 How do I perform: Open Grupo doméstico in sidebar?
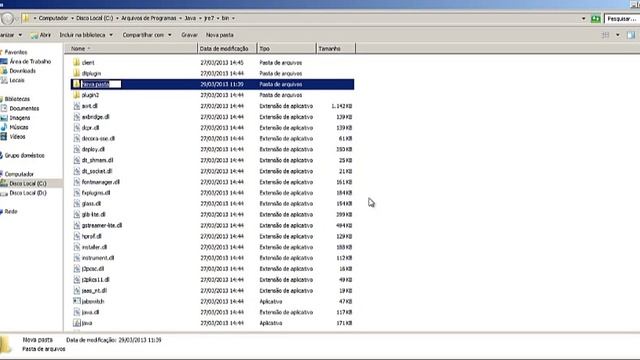coord(24,156)
